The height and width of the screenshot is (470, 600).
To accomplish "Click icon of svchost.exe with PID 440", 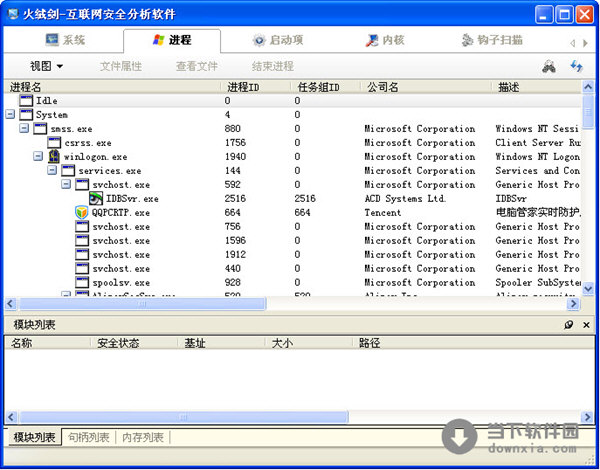I will point(82,269).
